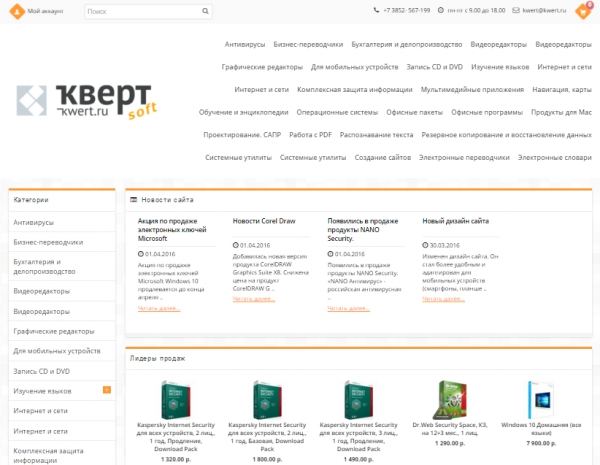Open Для мобильных устройств top menu item
Viewport: 600px width, 465px height.
point(355,67)
